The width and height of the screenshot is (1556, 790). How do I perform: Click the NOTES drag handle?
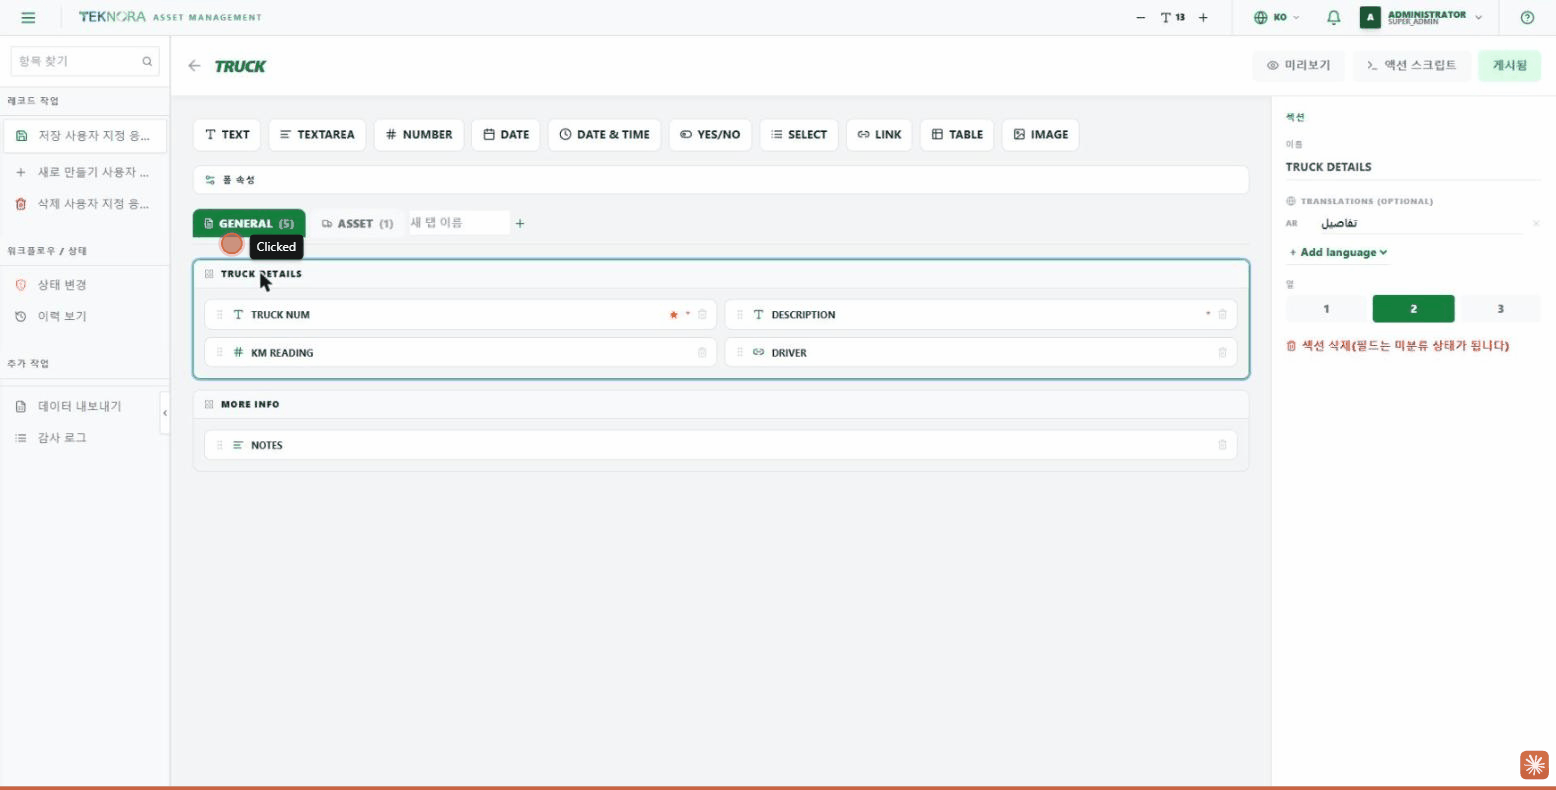click(220, 445)
